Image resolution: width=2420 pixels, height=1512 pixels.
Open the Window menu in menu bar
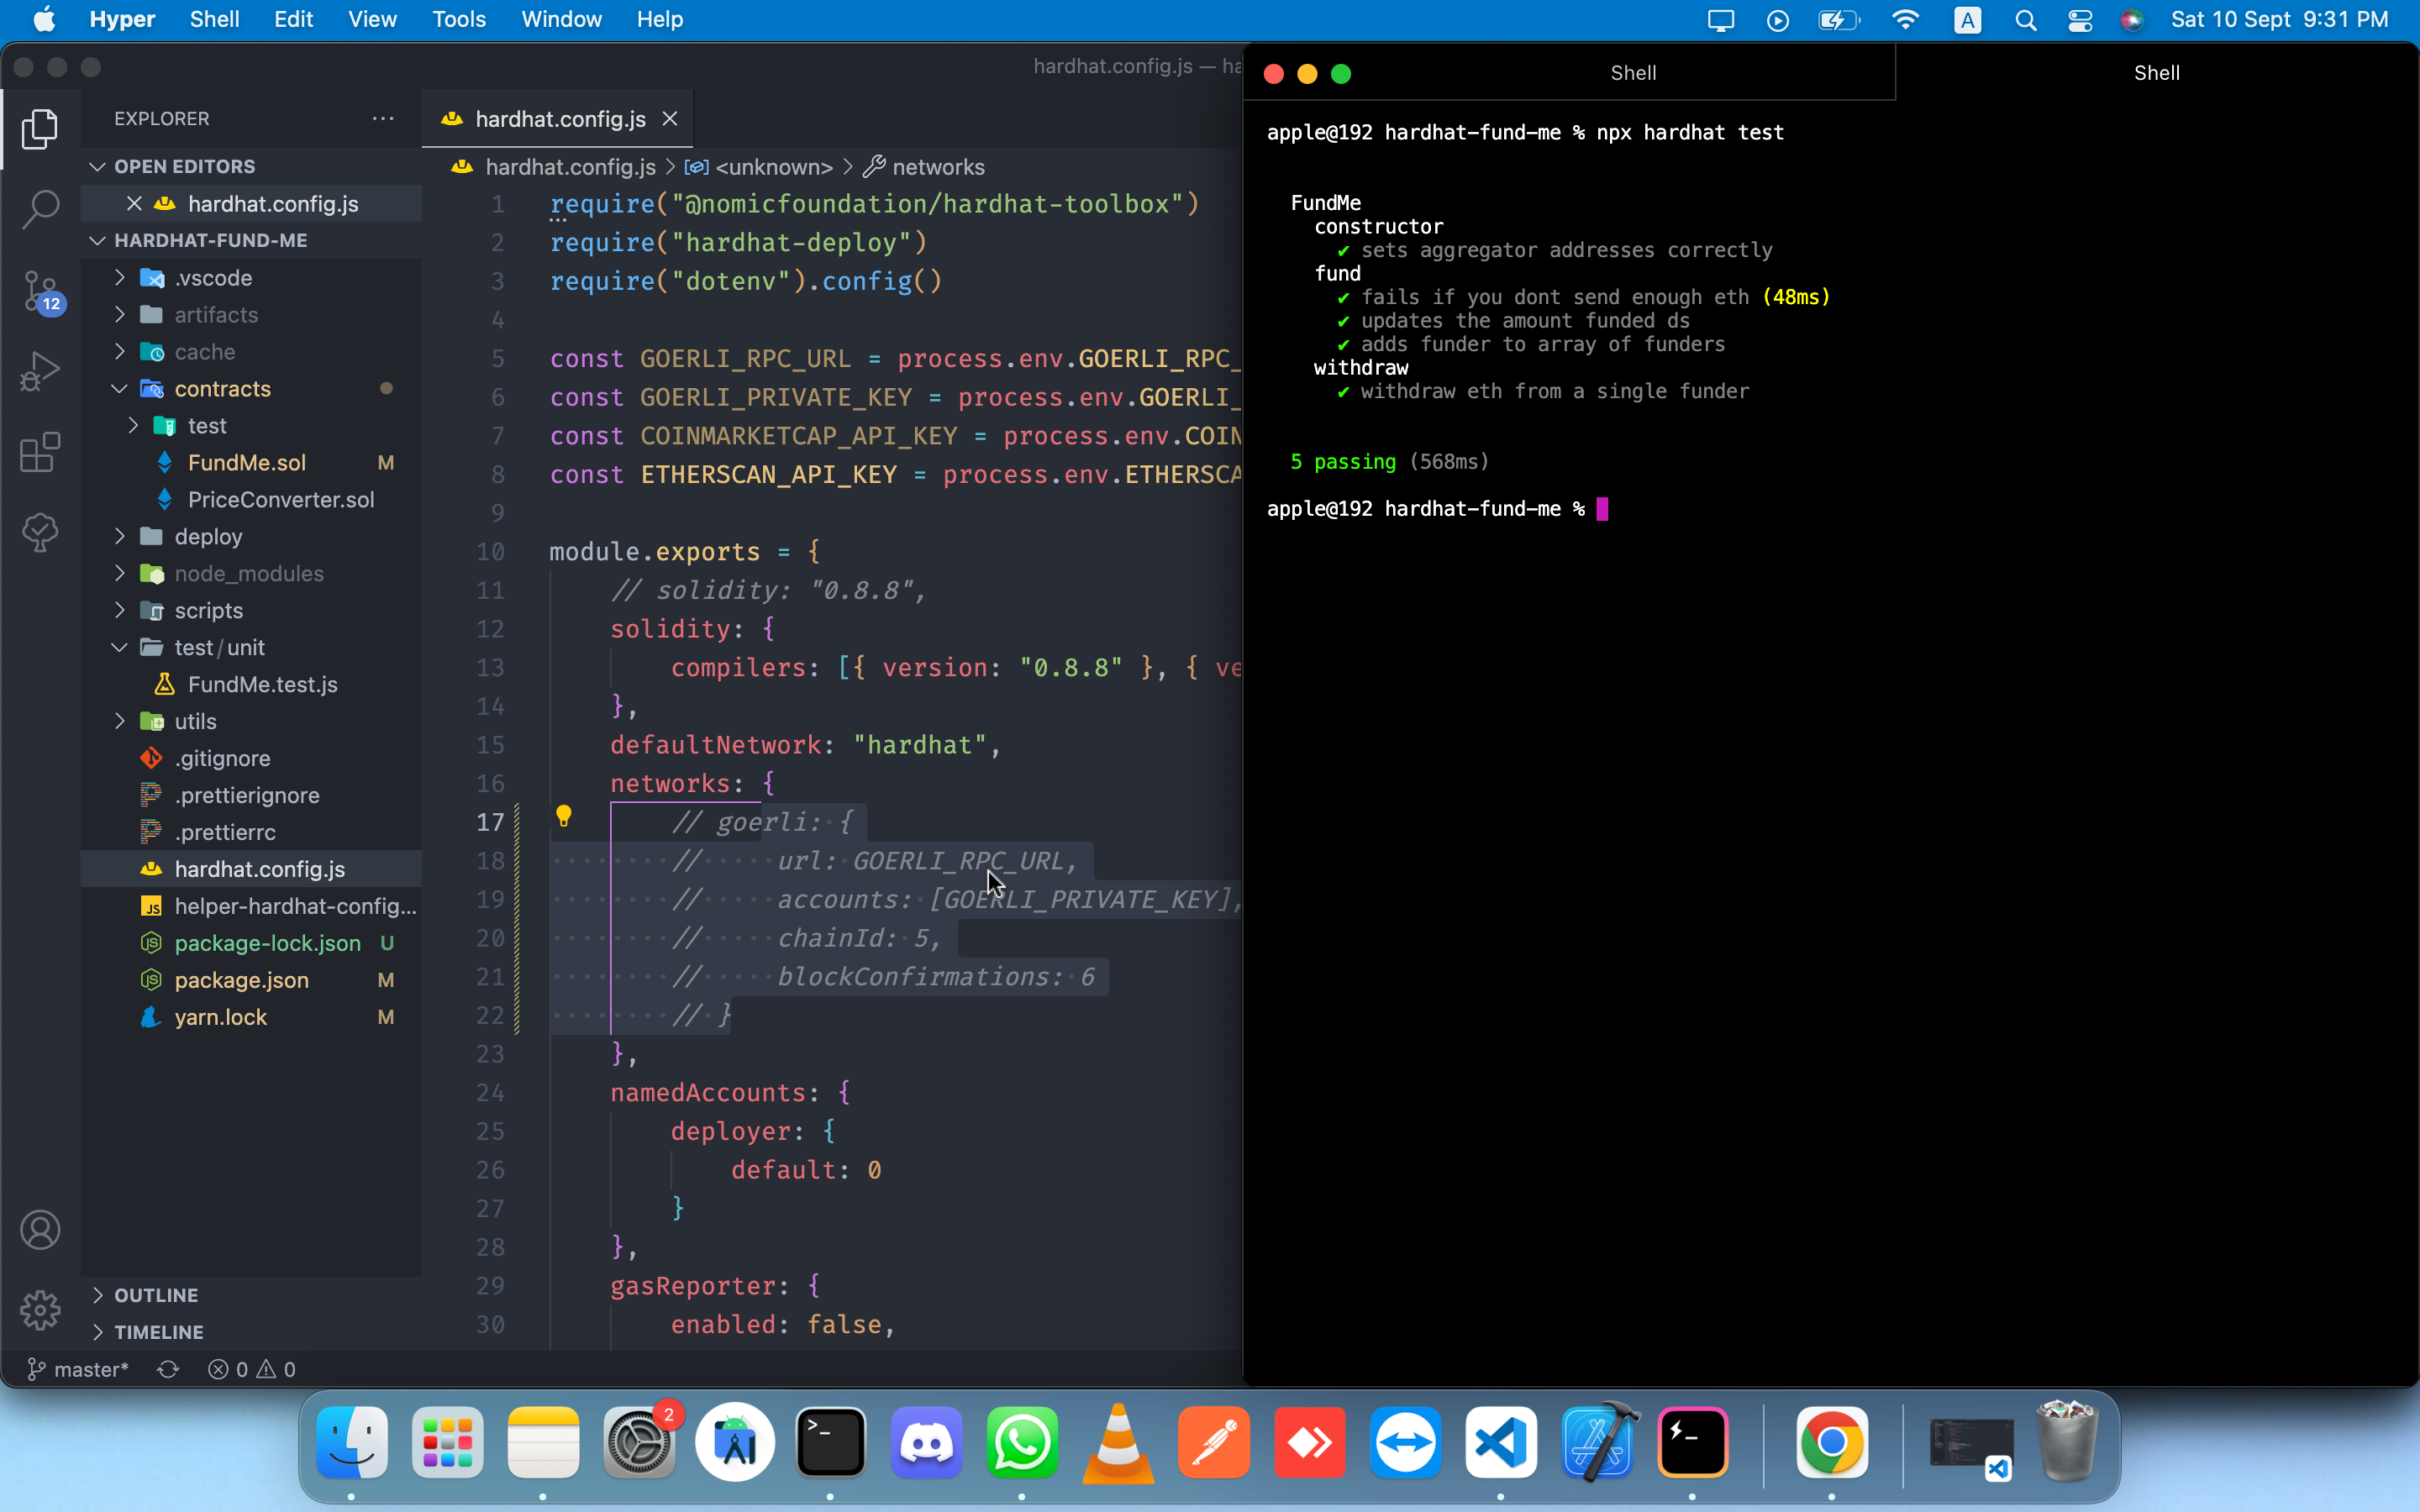pyautogui.click(x=561, y=20)
